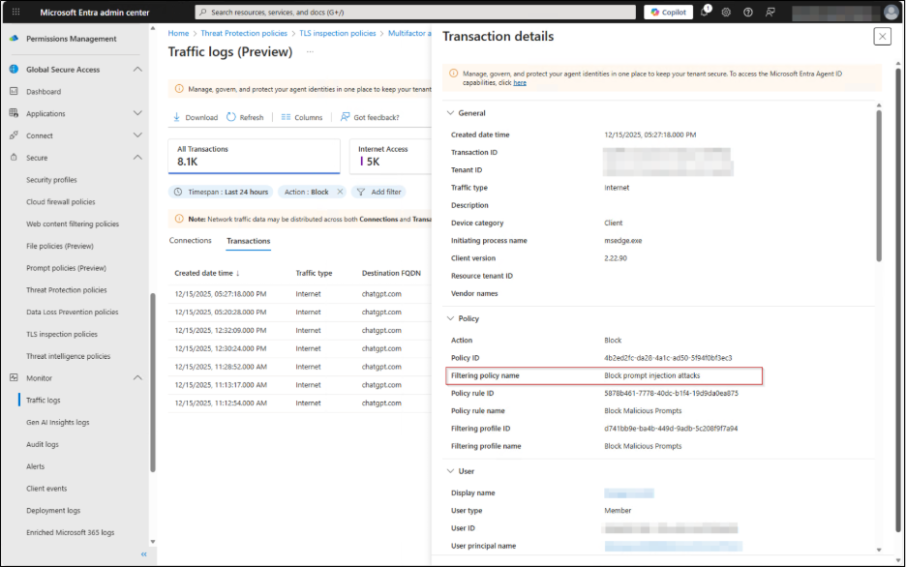
Task: Select the Internet Access 5K card
Action: (391, 156)
